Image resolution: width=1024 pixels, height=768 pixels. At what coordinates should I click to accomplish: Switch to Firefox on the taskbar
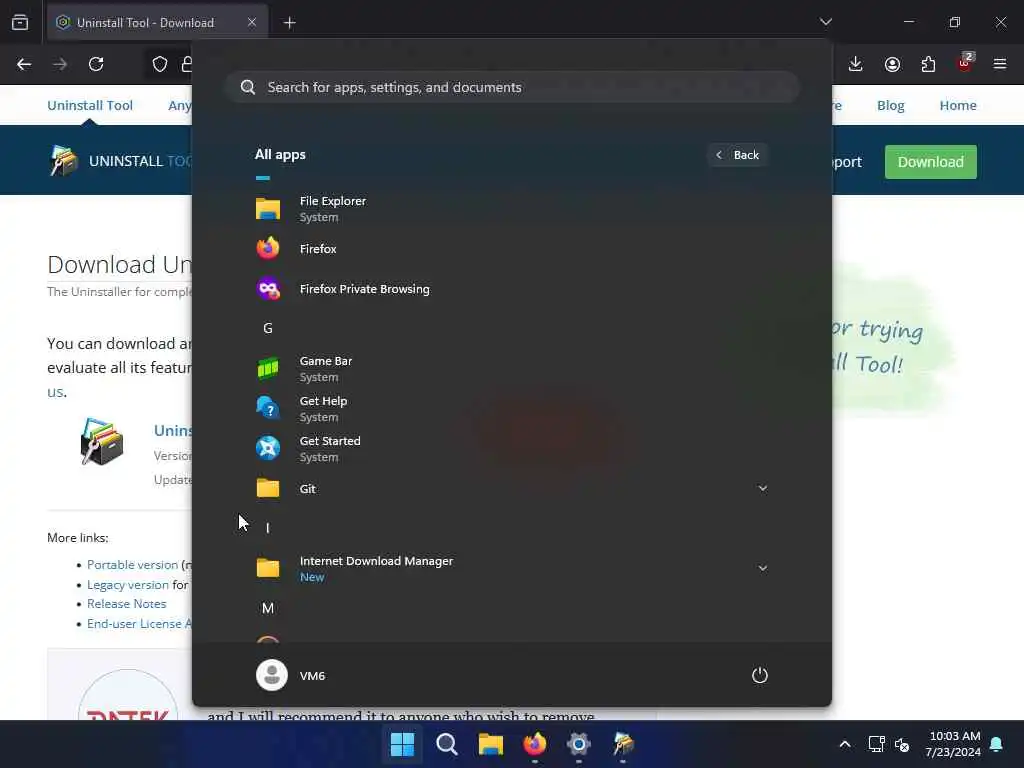[x=535, y=744]
